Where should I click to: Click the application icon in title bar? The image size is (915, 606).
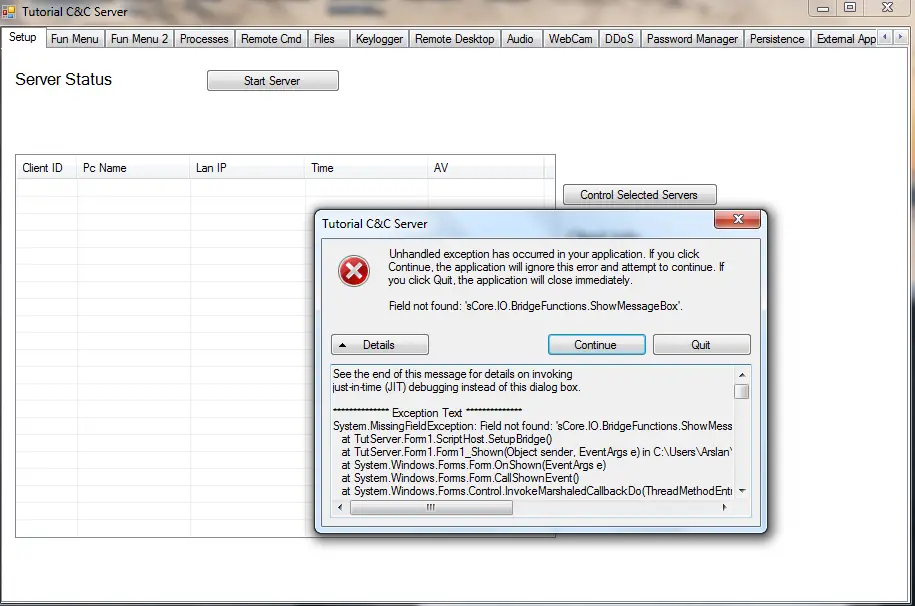tap(8, 11)
